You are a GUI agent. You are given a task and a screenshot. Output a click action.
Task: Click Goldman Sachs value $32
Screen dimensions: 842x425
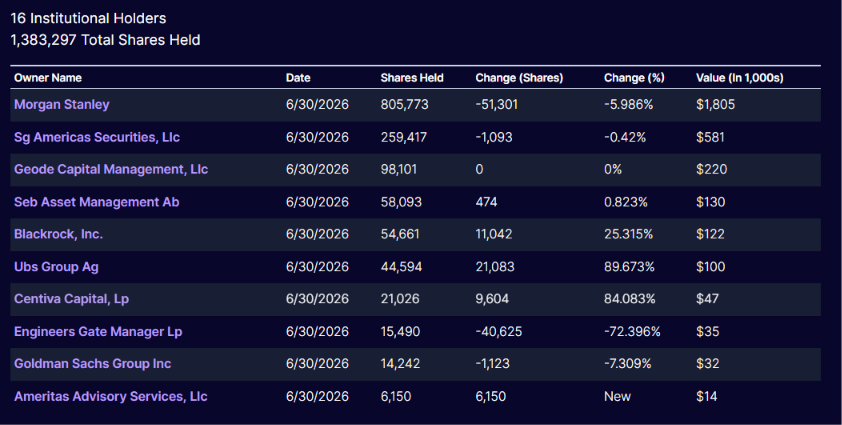click(x=707, y=364)
